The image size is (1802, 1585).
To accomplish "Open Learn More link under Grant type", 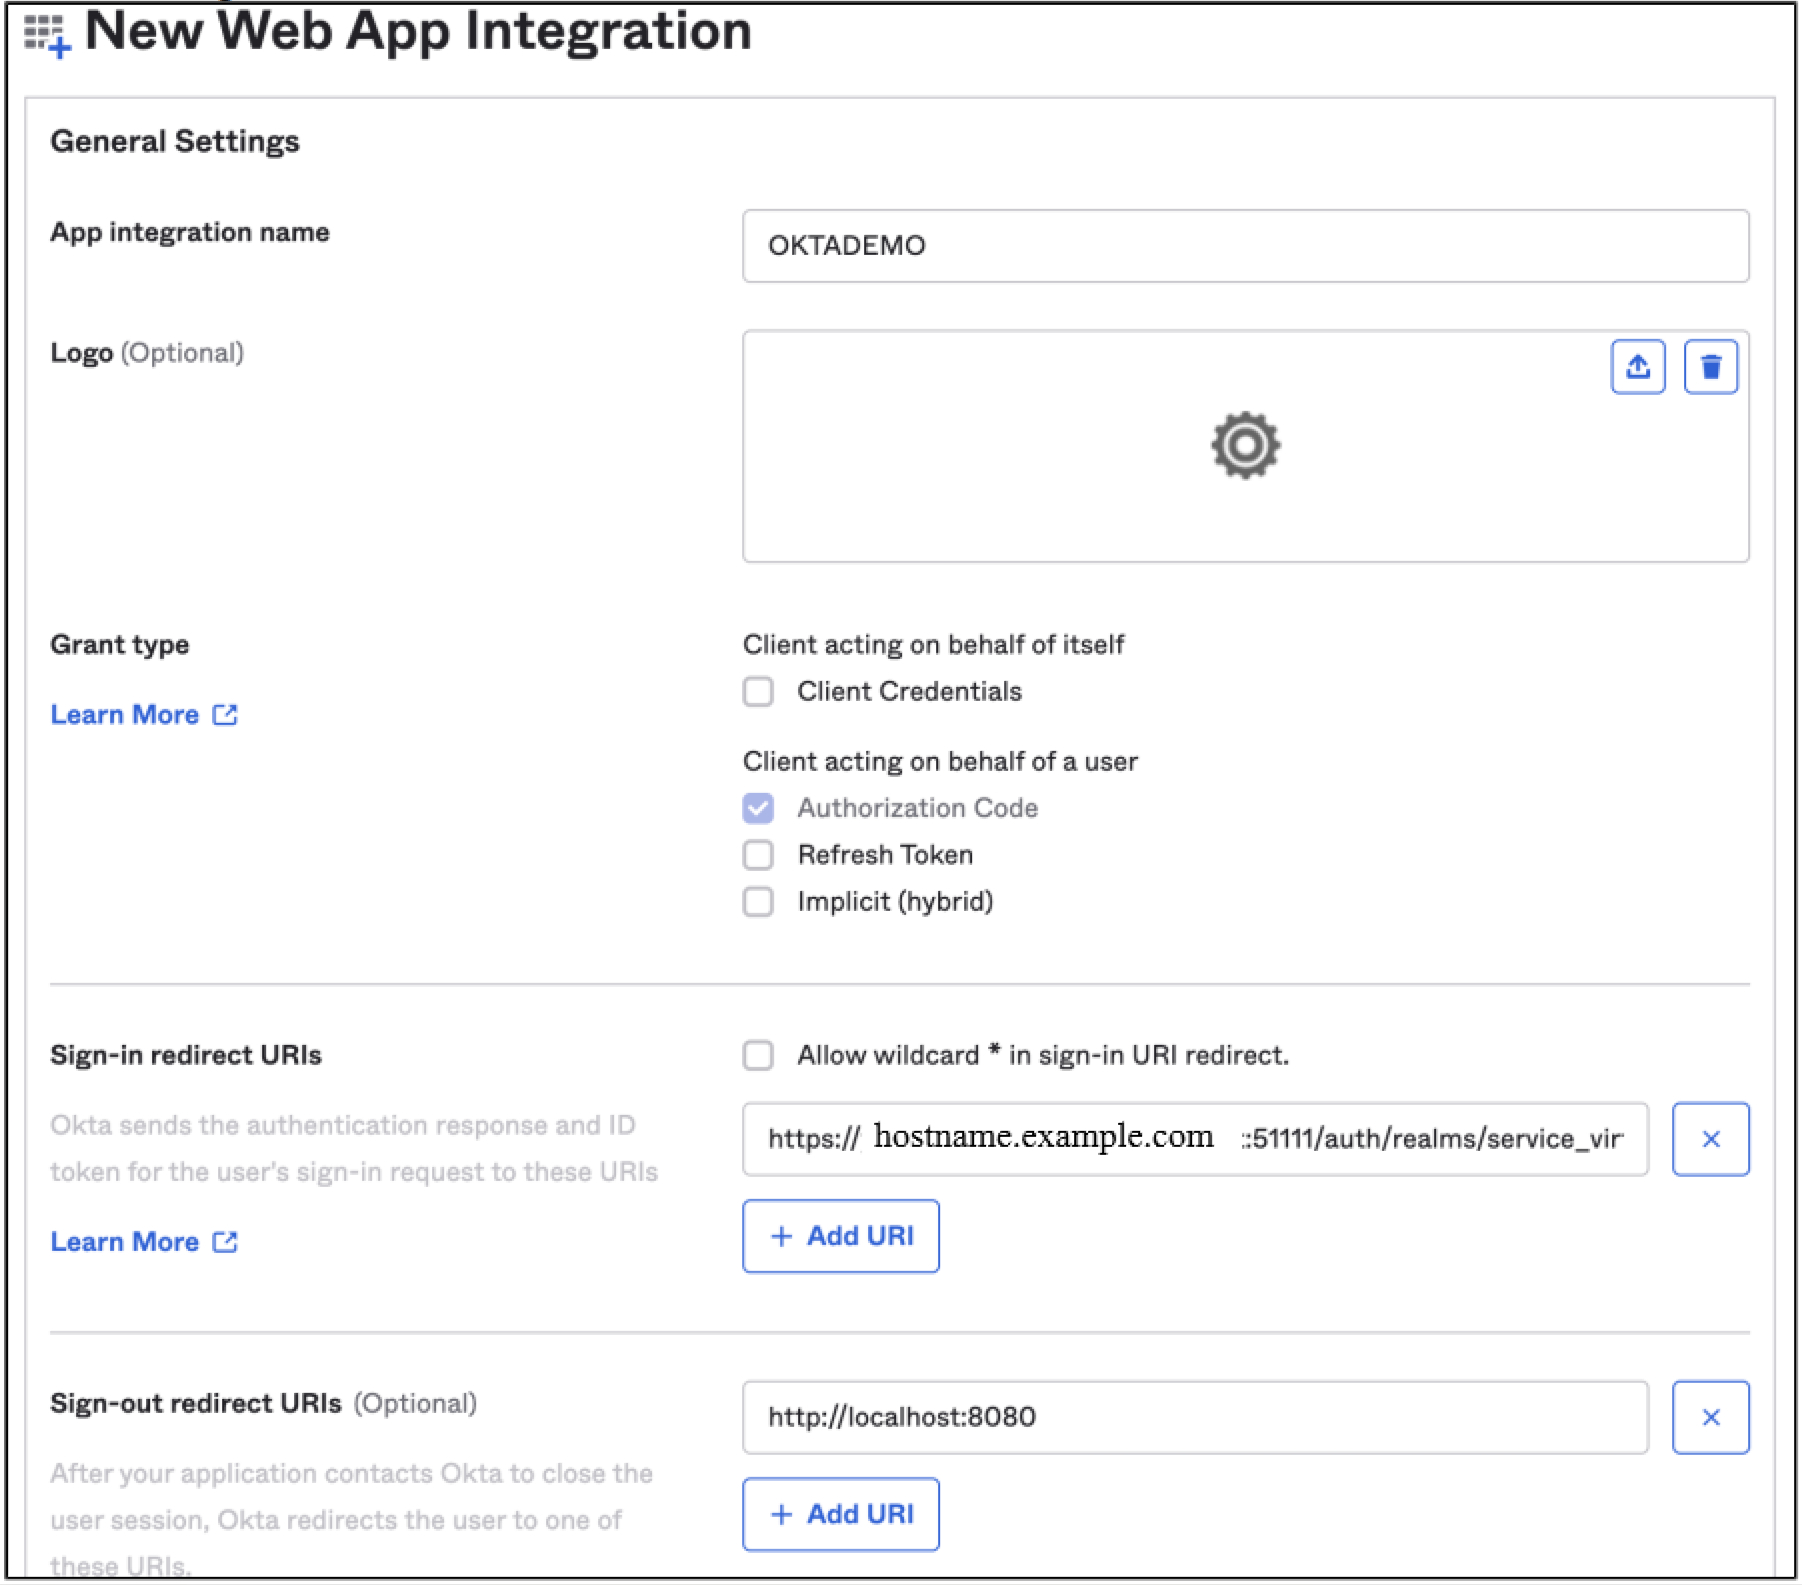I will click(x=125, y=715).
